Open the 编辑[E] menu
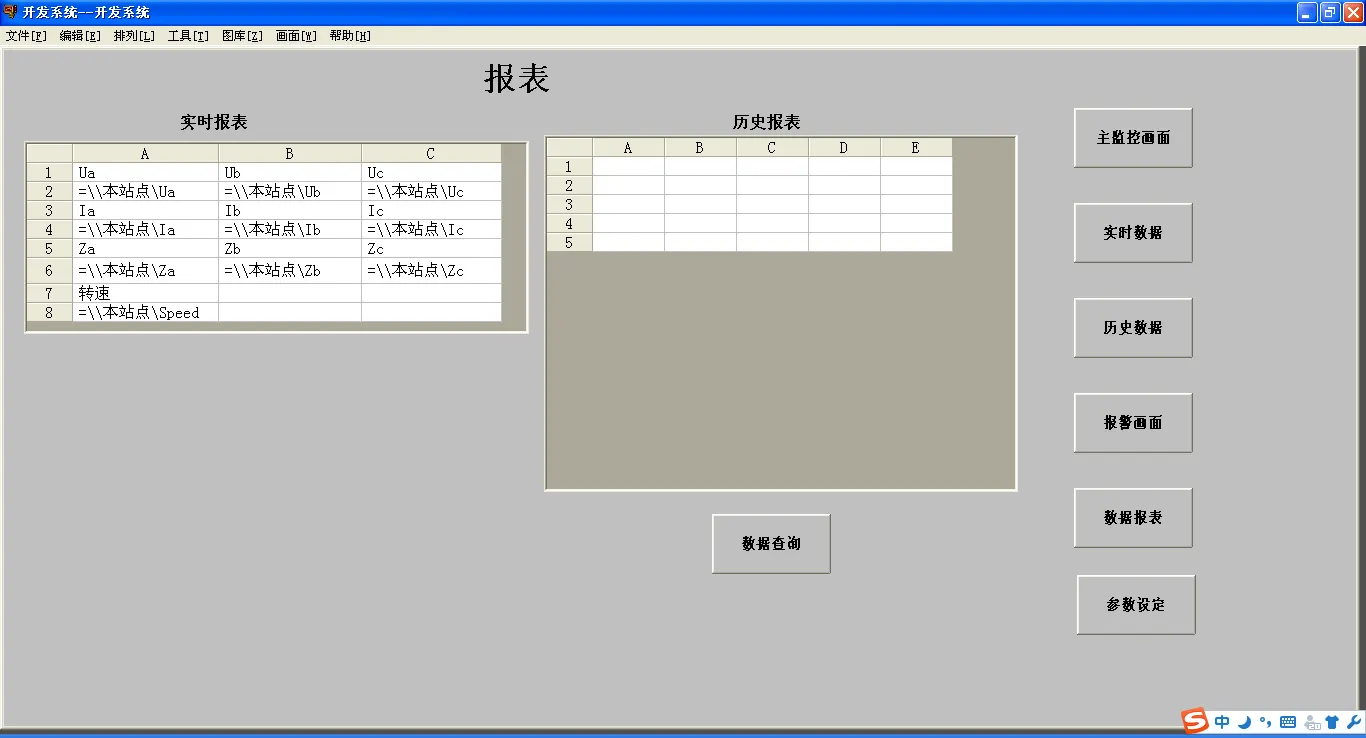The width and height of the screenshot is (1366, 738). tap(79, 34)
